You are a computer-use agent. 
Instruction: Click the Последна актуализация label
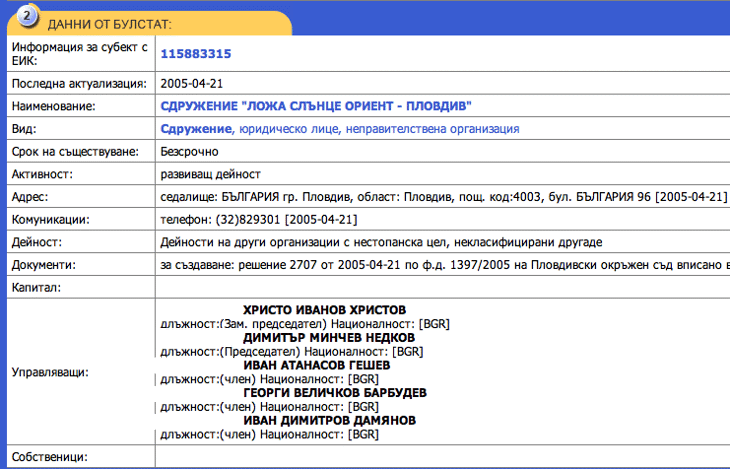79,84
